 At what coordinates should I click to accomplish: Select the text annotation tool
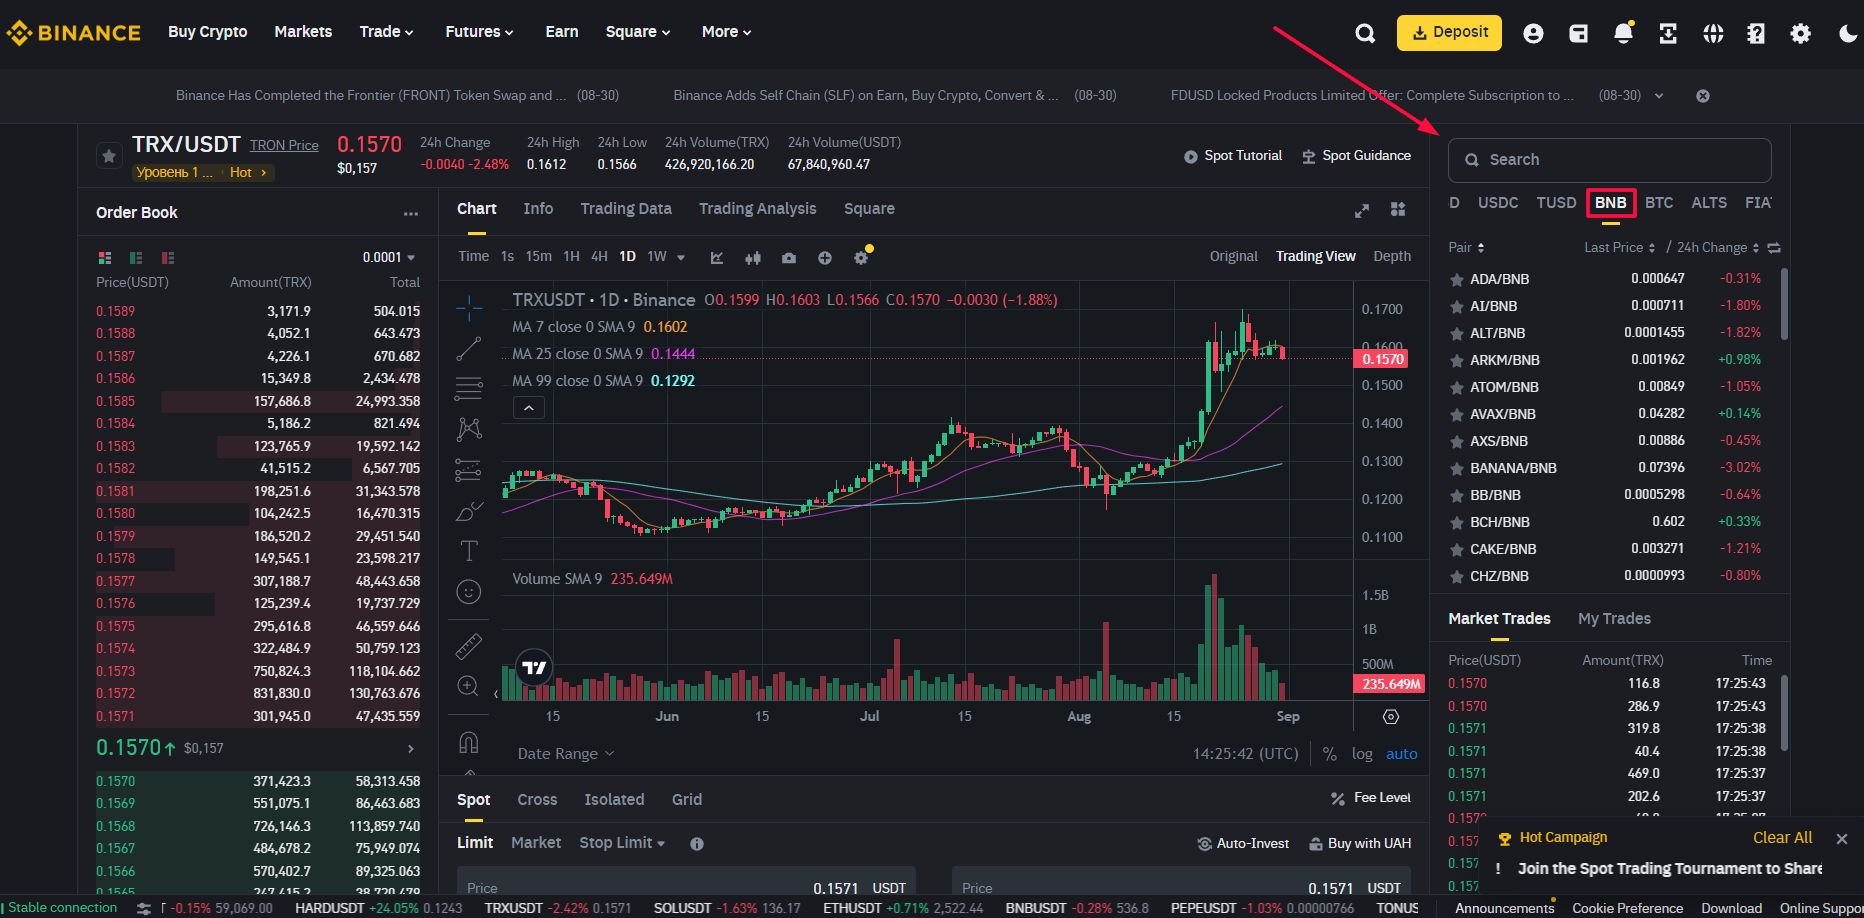[469, 551]
